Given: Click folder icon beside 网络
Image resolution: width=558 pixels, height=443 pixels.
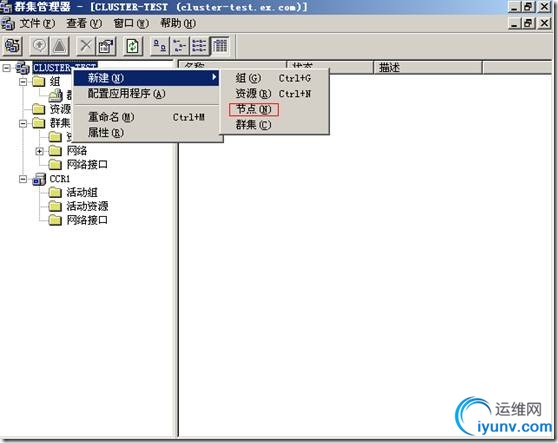Looking at the screenshot, I should coord(55,151).
